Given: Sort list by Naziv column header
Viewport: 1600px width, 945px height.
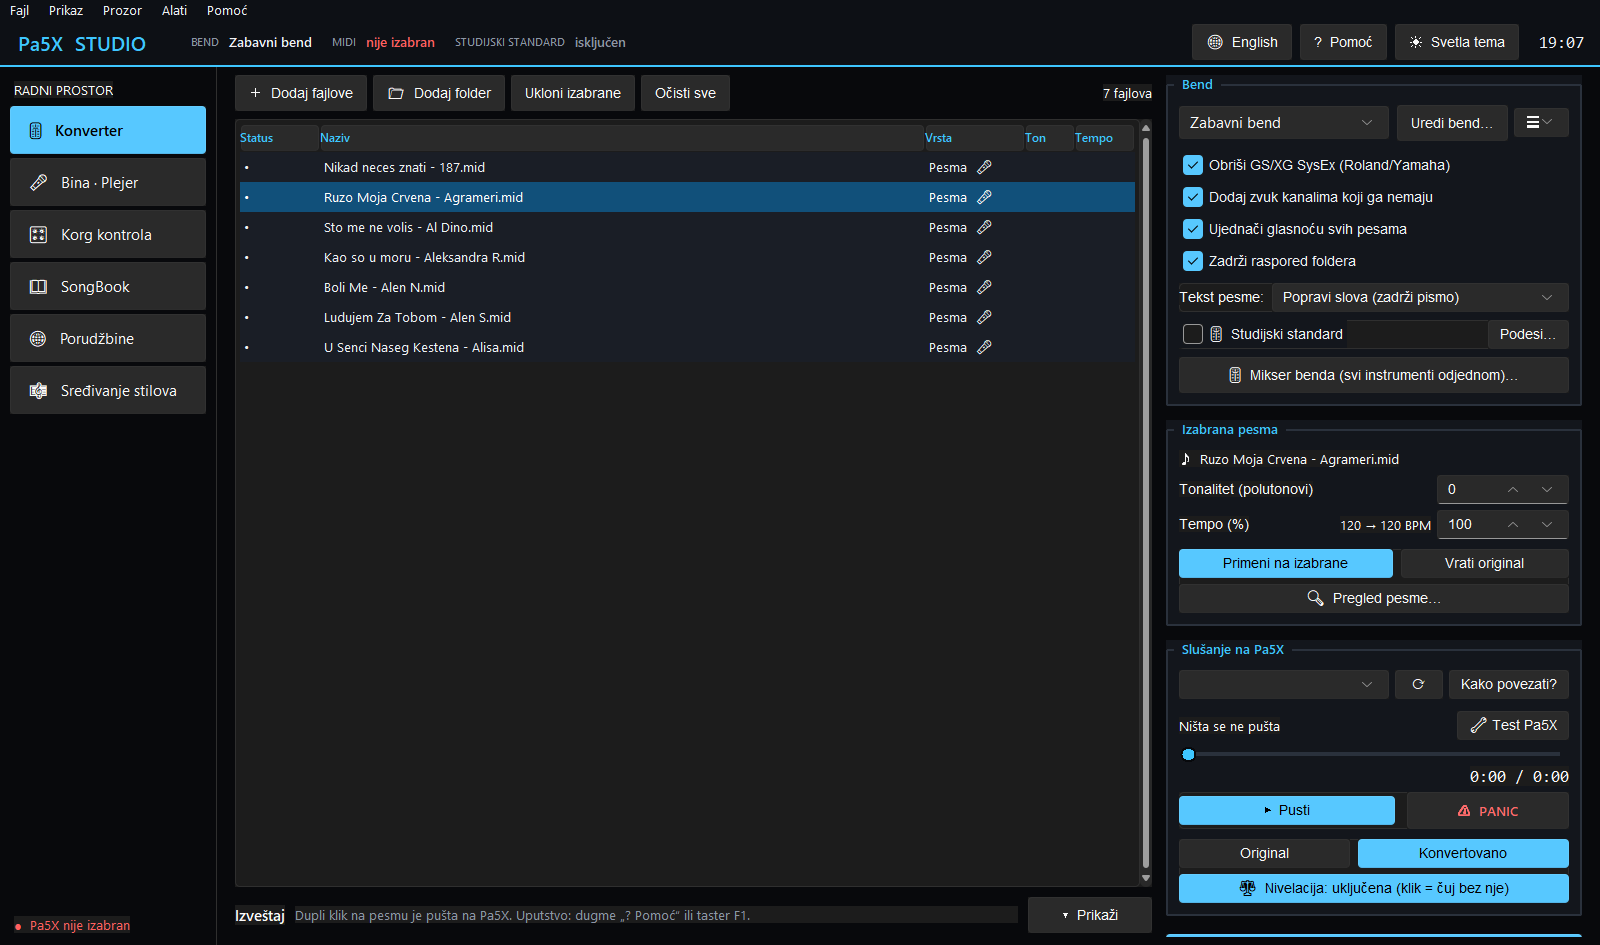Looking at the screenshot, I should (620, 138).
